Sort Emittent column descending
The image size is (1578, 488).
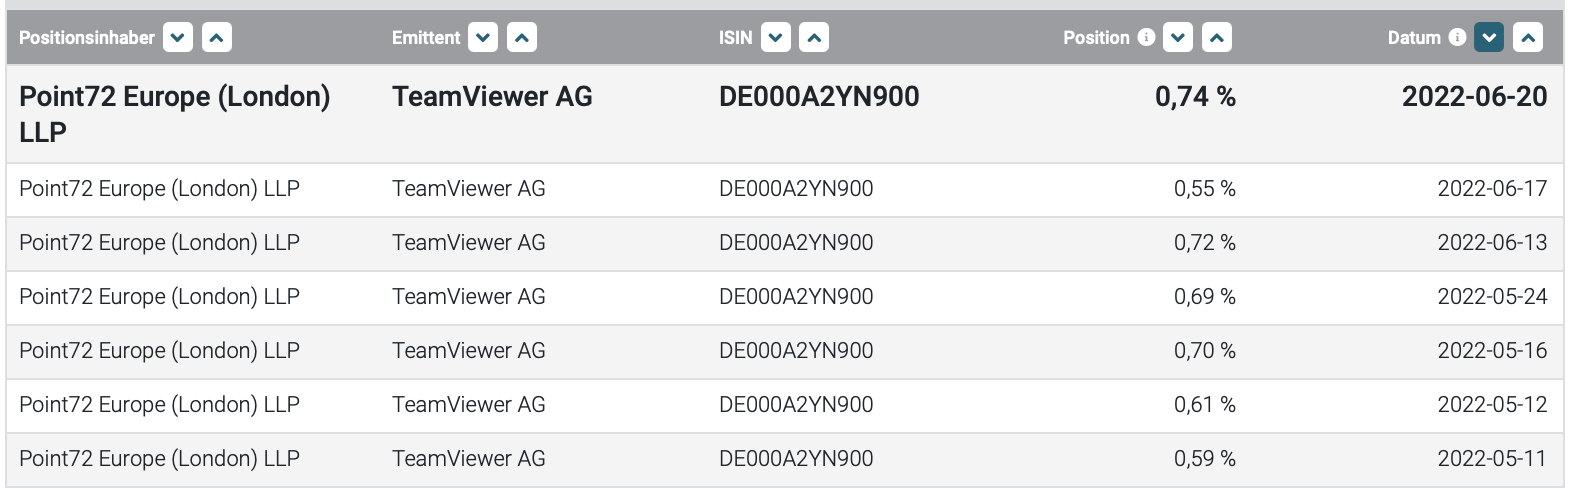coord(483,38)
